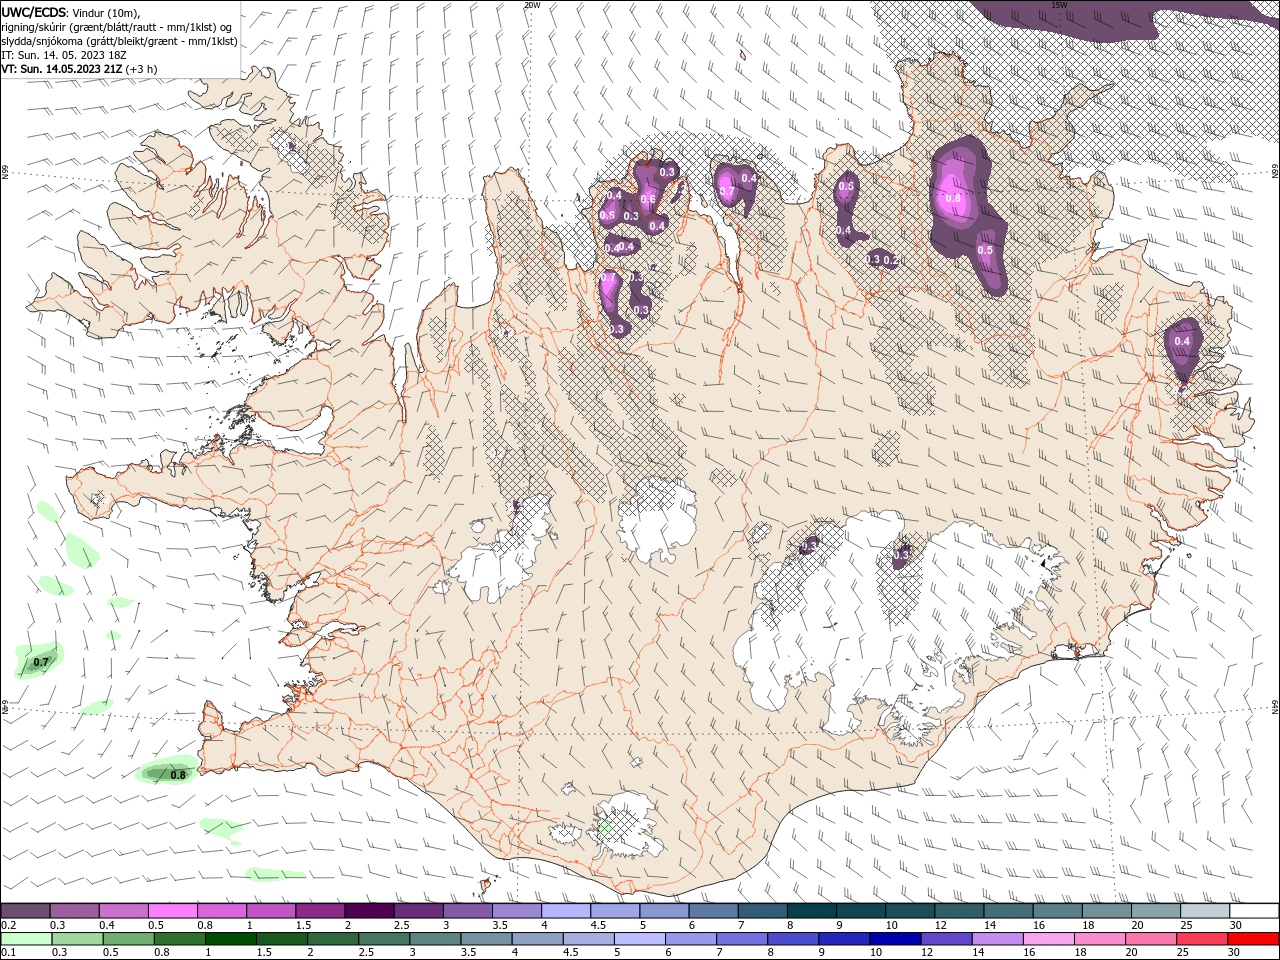The image size is (1280, 960).
Task: Pick the lower legend swatch between 0.1 and 0.3
Action: coord(27,939)
